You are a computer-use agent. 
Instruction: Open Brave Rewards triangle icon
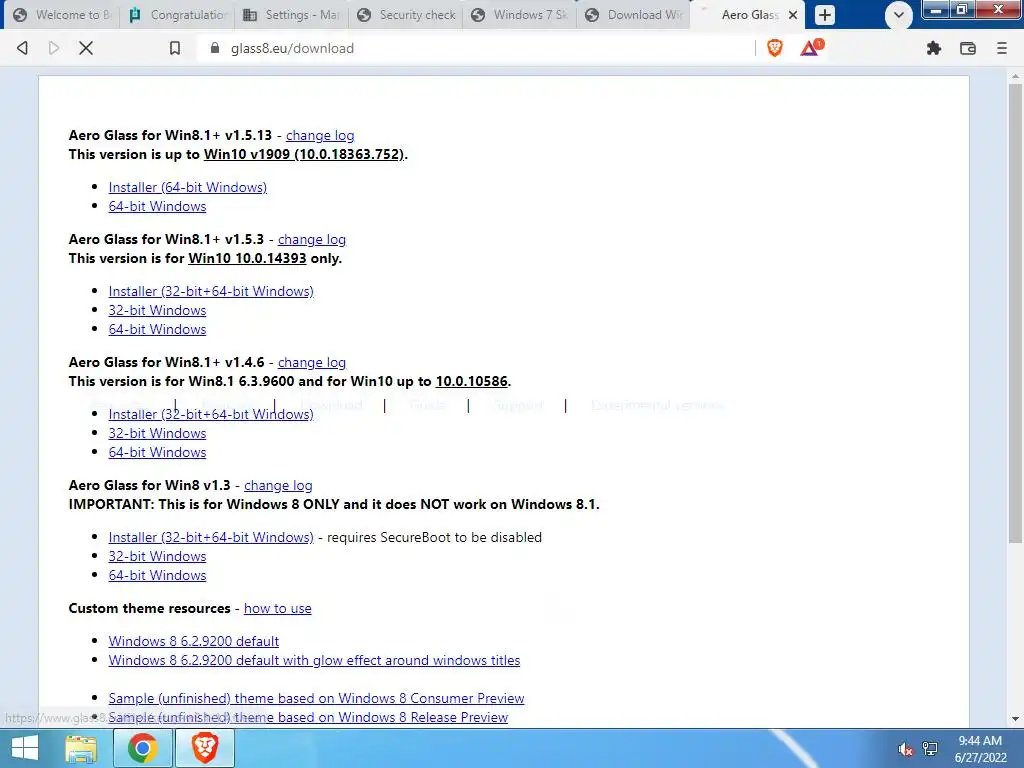point(810,48)
